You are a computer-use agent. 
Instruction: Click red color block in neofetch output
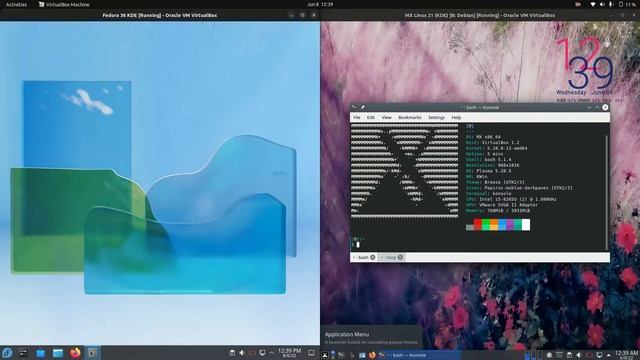click(x=478, y=224)
